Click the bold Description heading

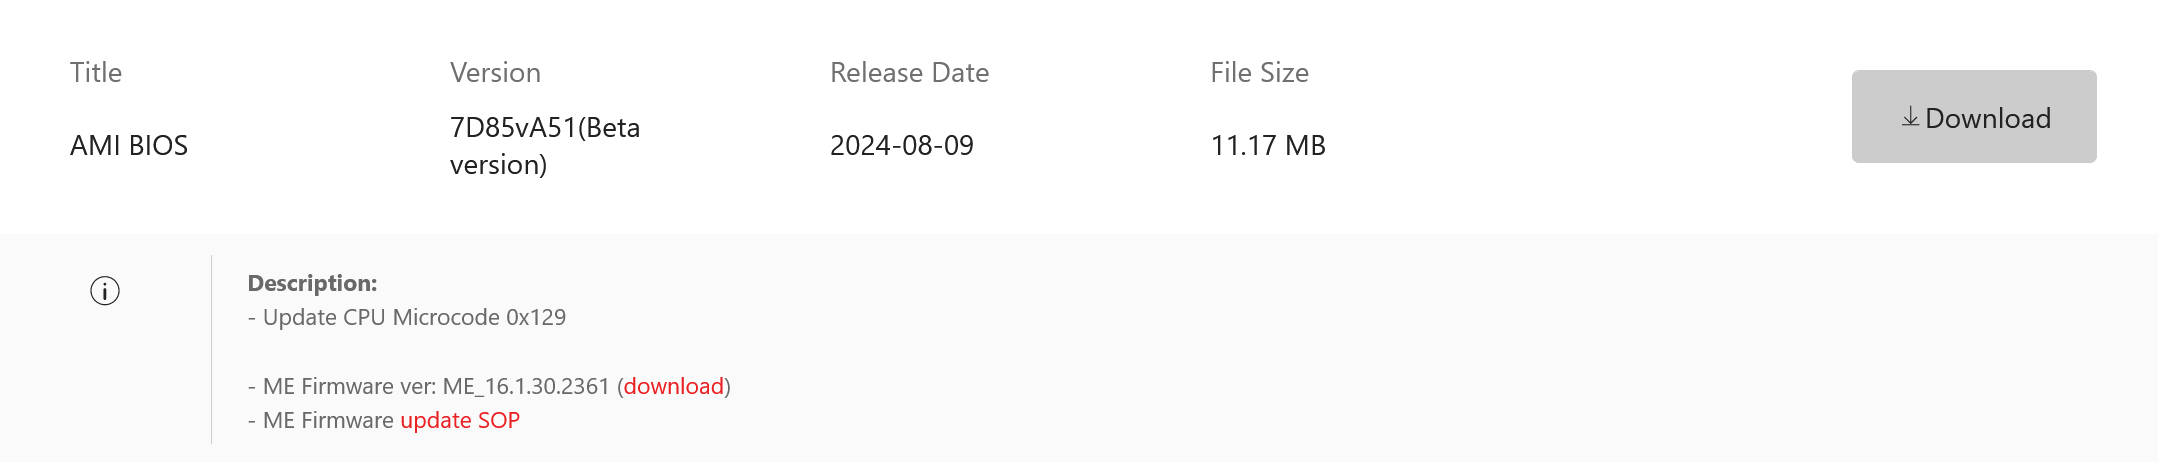(x=312, y=283)
